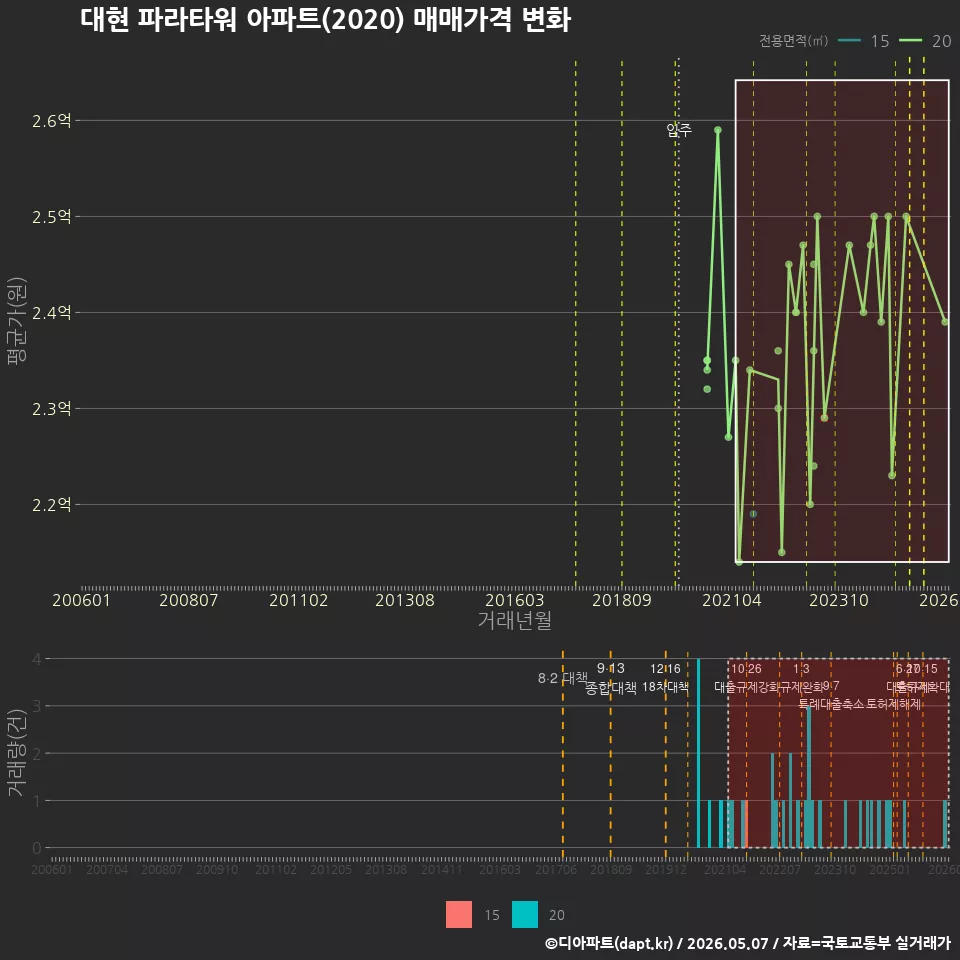Click the 201102 label on the price chart axis
Screen dimensions: 960x960
[x=298, y=600]
